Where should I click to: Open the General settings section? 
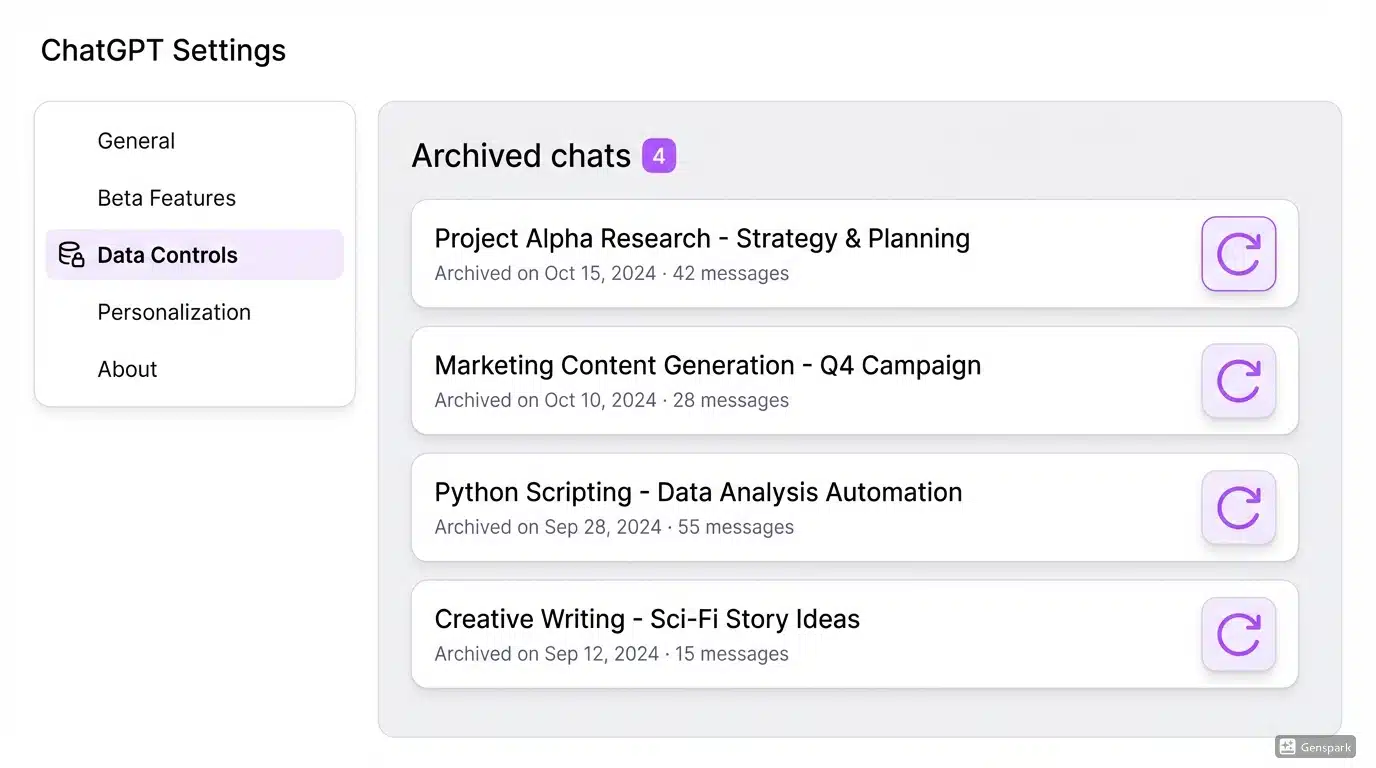[136, 140]
